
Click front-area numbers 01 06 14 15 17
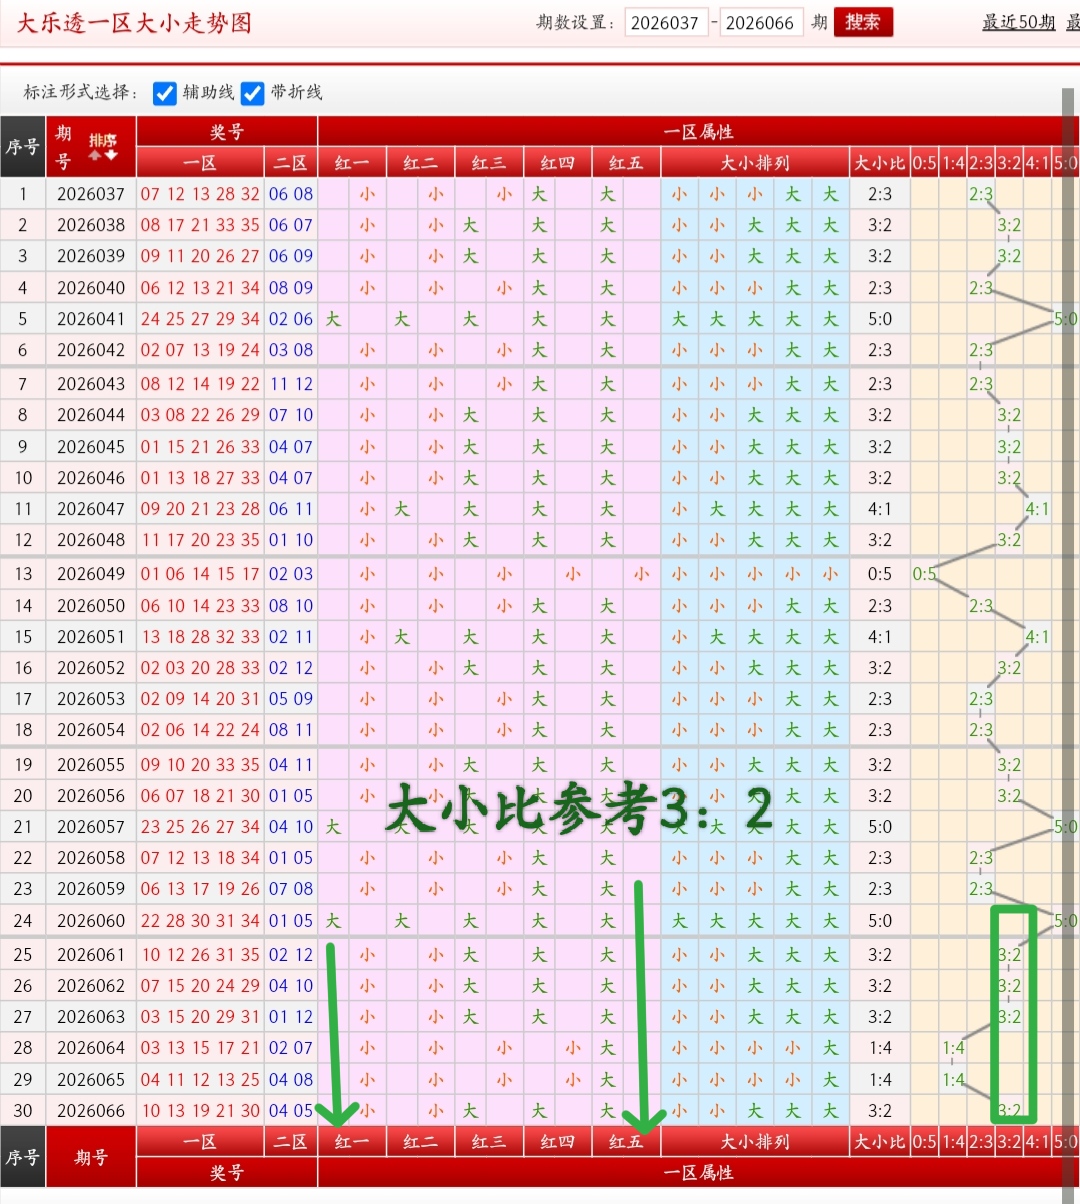pyautogui.click(x=200, y=574)
